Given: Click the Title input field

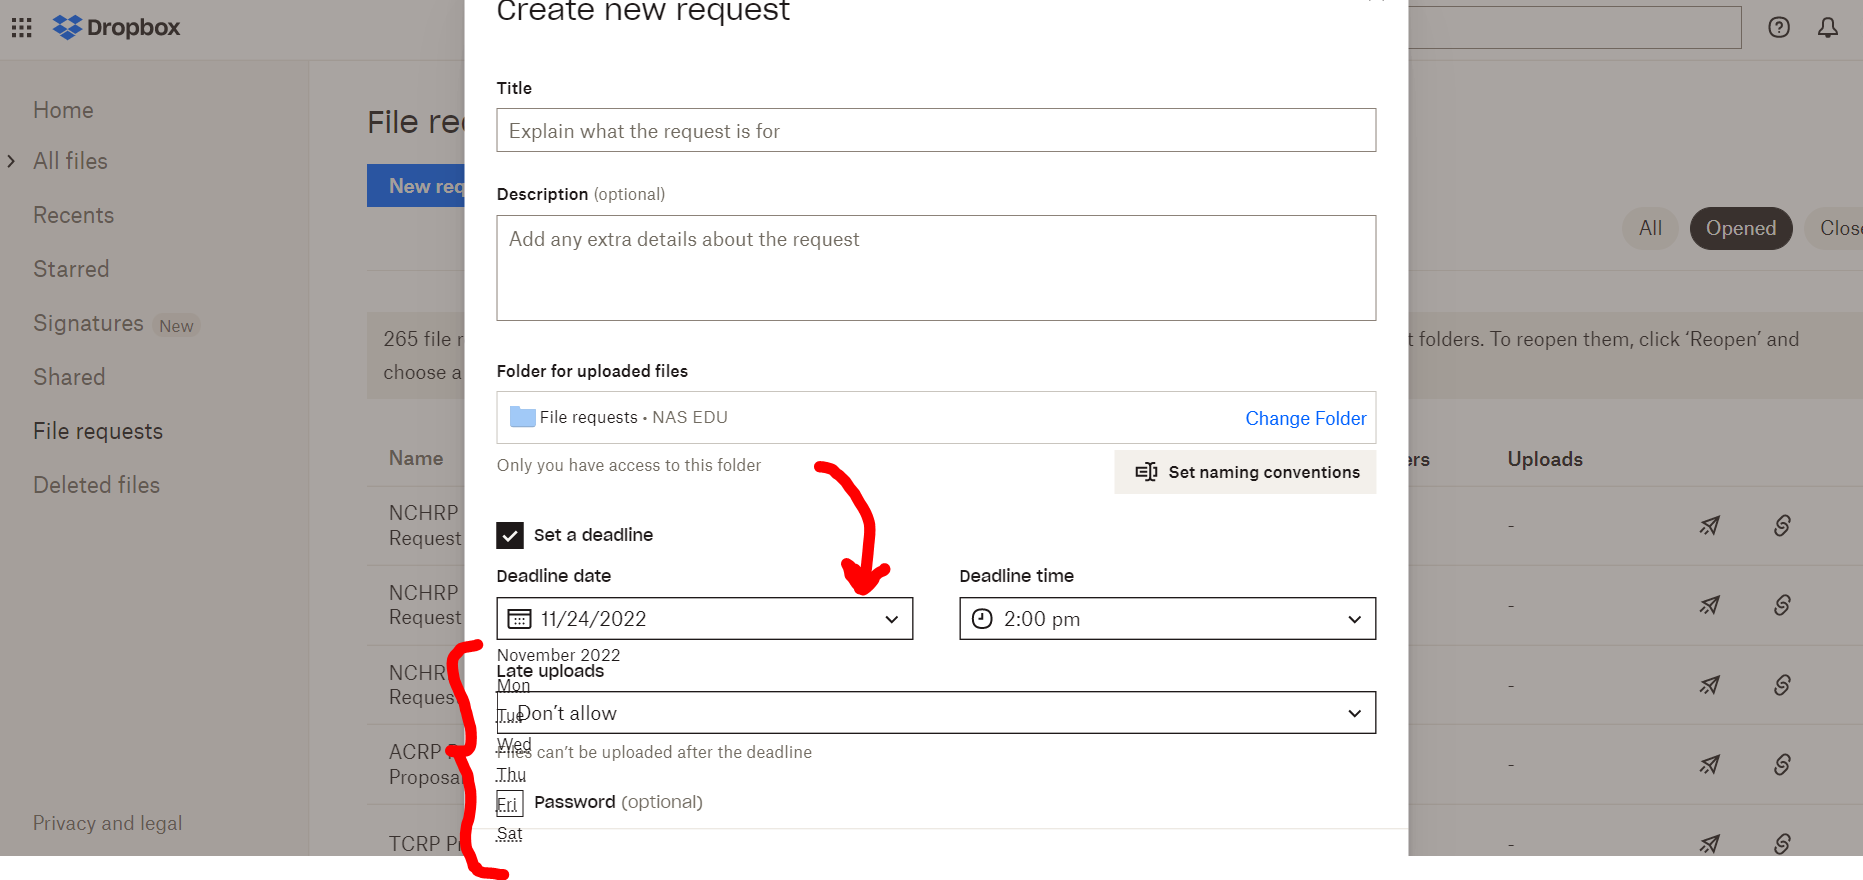Looking at the screenshot, I should pyautogui.click(x=936, y=130).
